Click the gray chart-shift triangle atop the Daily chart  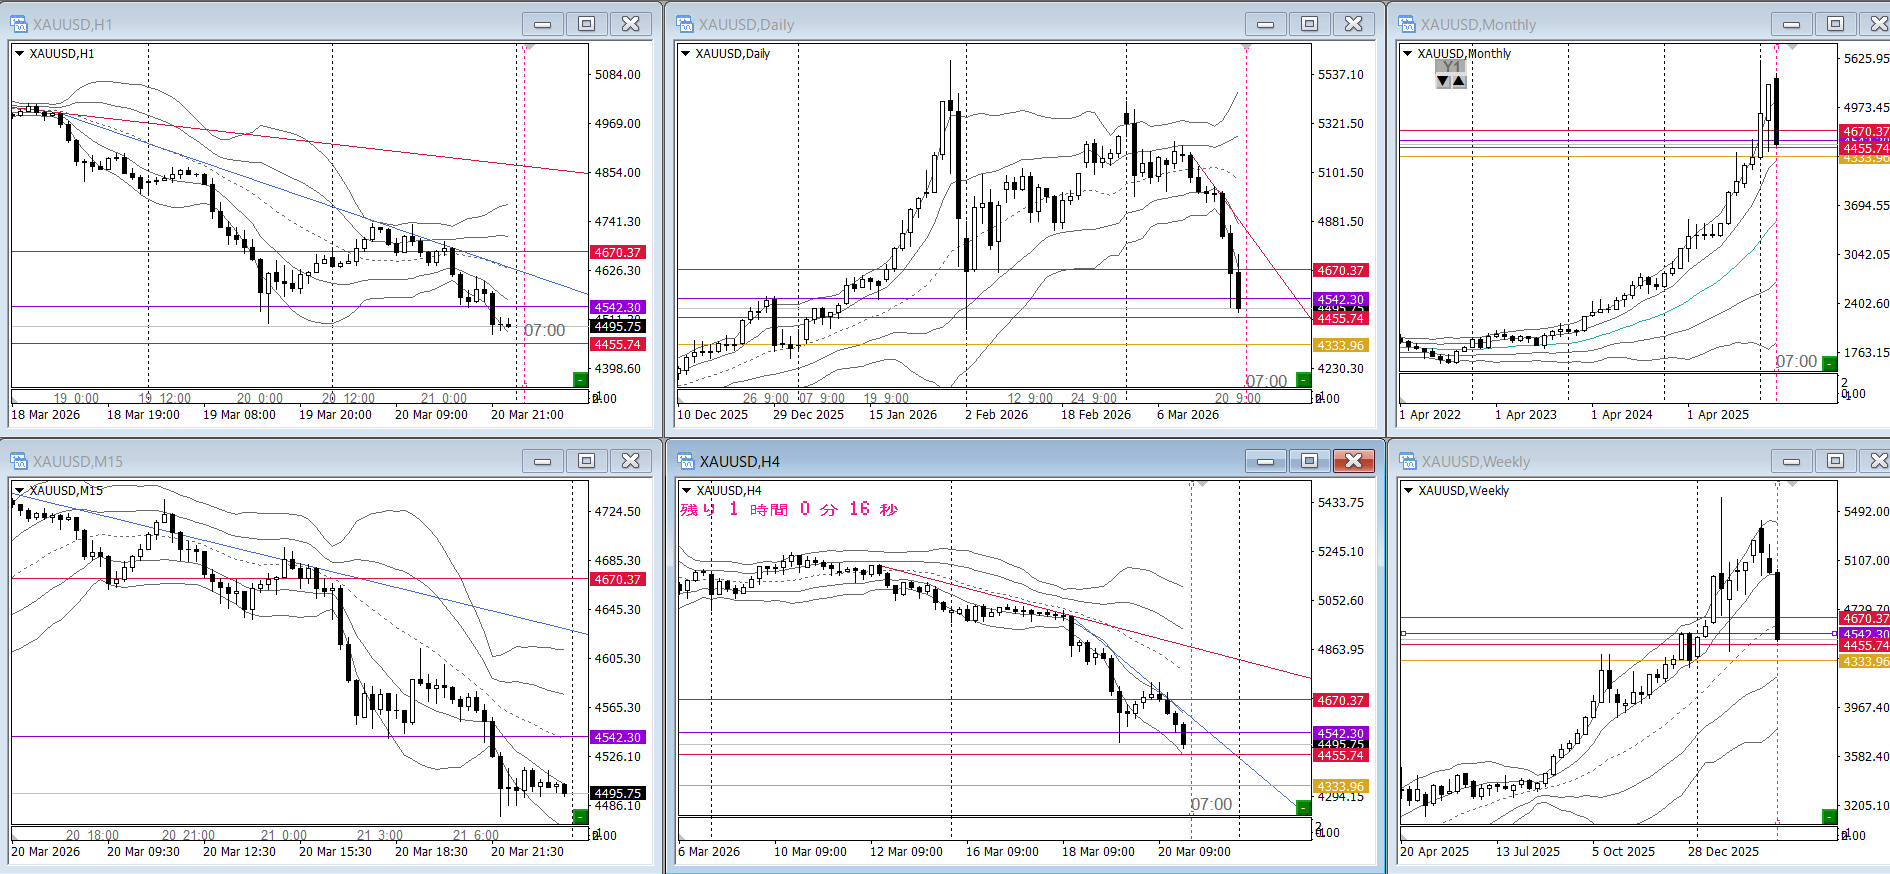1246,47
